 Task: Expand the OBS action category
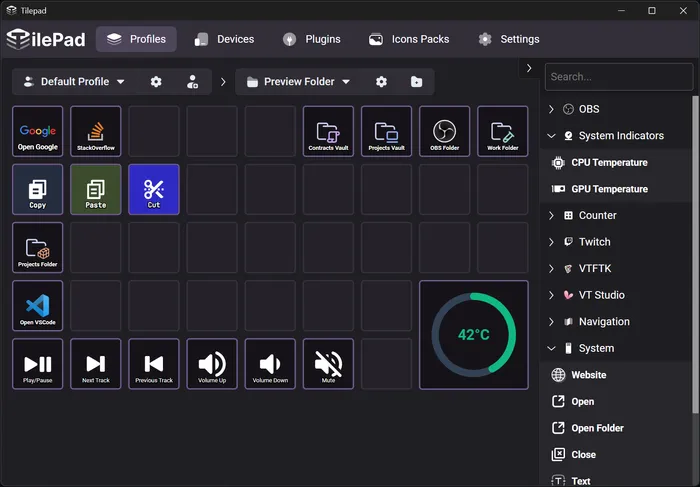551,109
